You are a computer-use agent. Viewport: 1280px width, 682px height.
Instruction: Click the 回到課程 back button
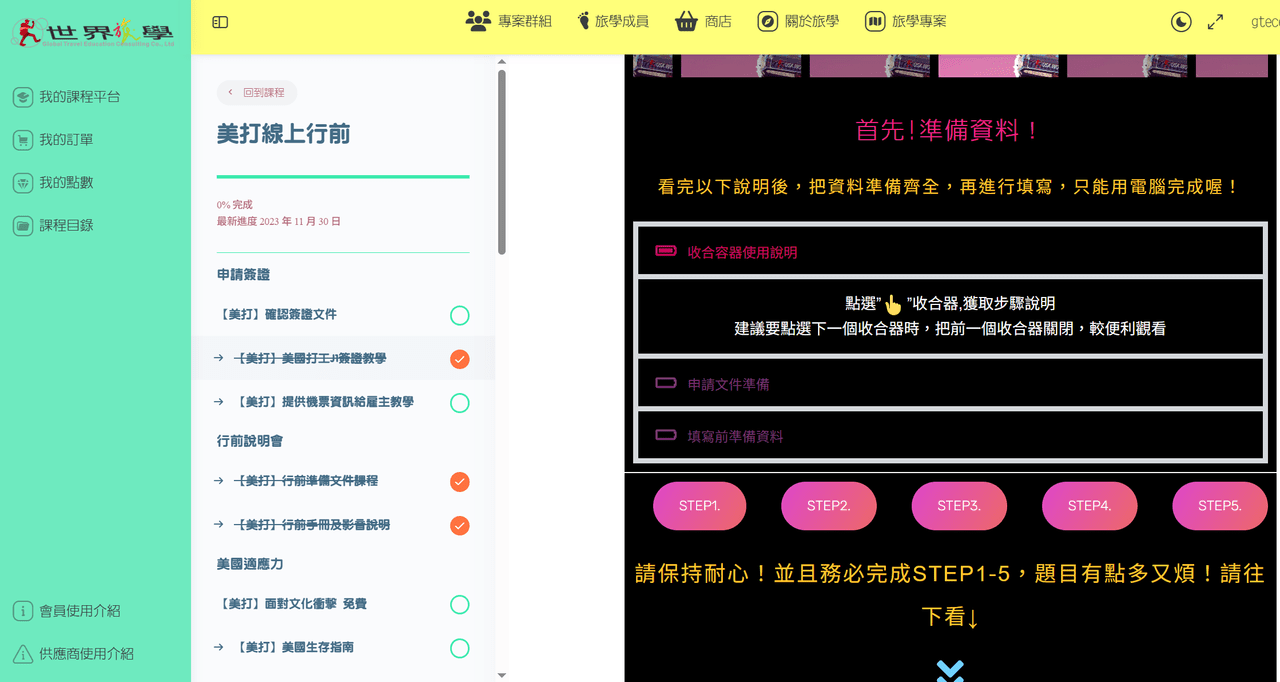click(x=257, y=92)
